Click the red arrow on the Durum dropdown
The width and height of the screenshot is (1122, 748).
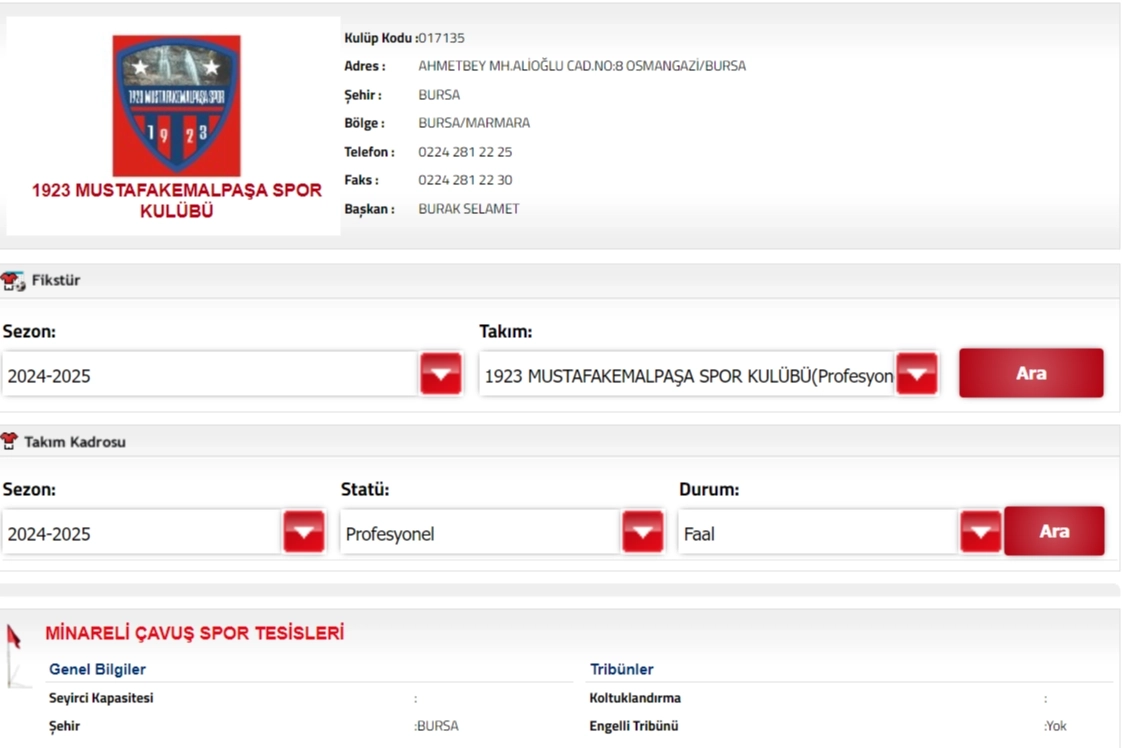pyautogui.click(x=980, y=533)
